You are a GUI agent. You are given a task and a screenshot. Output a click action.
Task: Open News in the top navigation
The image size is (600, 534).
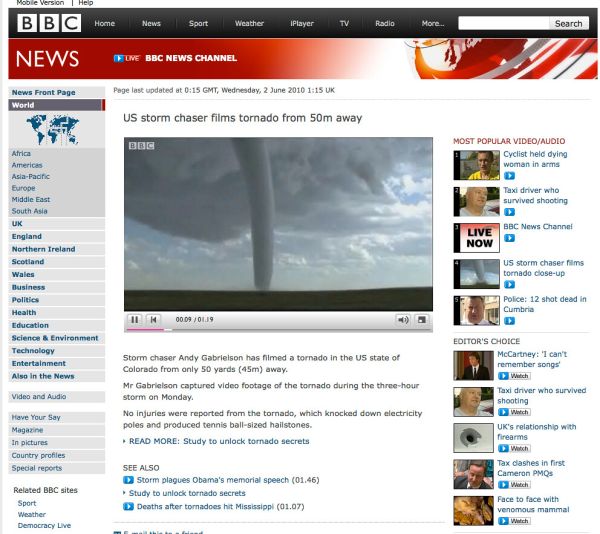tap(151, 23)
